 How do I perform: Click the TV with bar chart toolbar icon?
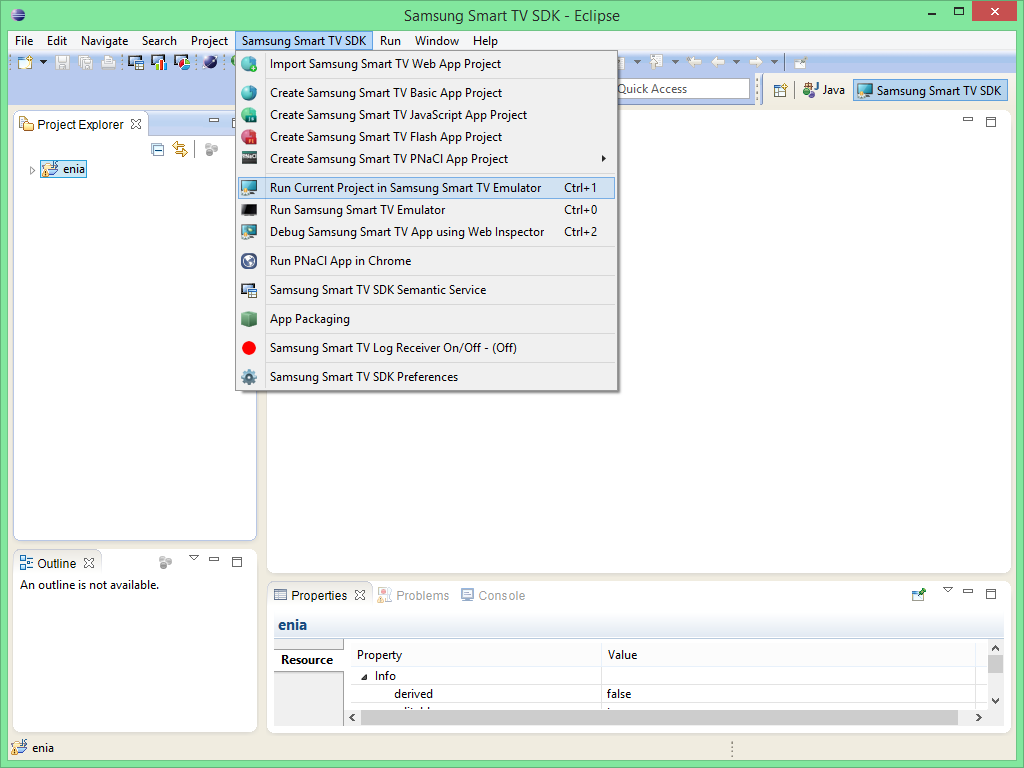[x=159, y=63]
